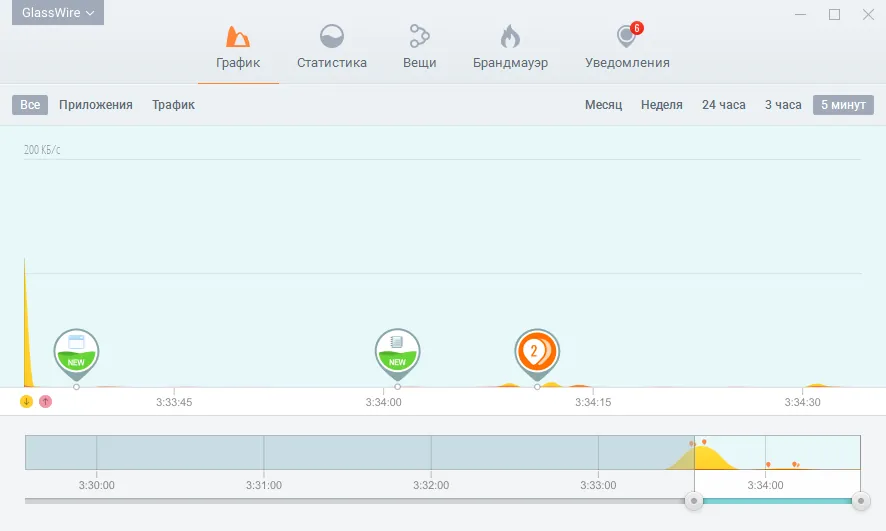Switch to the Уведомления tab label

pyautogui.click(x=627, y=63)
